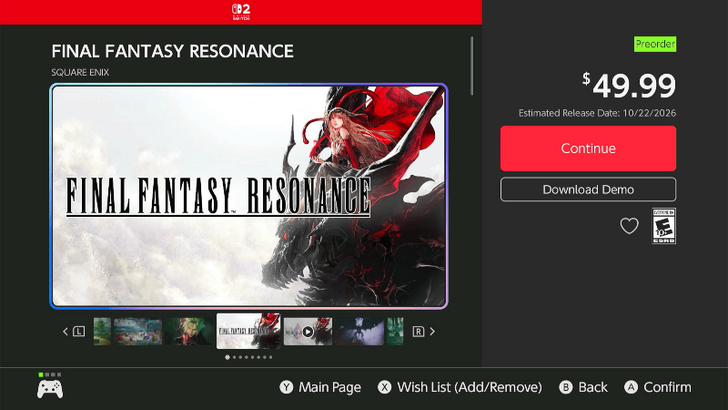Viewport: 728px width, 410px height.
Task: Go to next screenshot with right chevron
Action: [x=432, y=332]
